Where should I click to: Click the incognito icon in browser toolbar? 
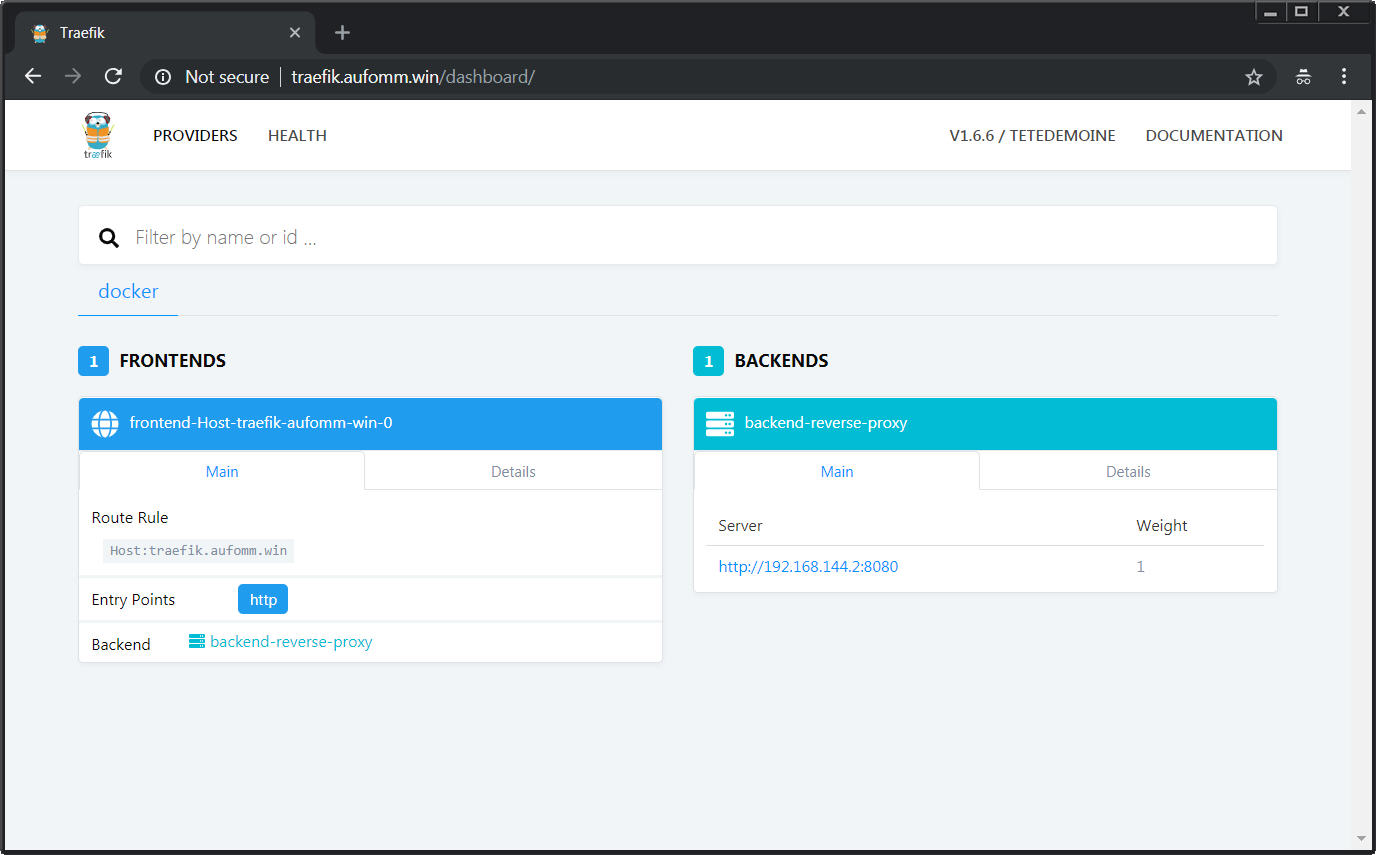1303,77
